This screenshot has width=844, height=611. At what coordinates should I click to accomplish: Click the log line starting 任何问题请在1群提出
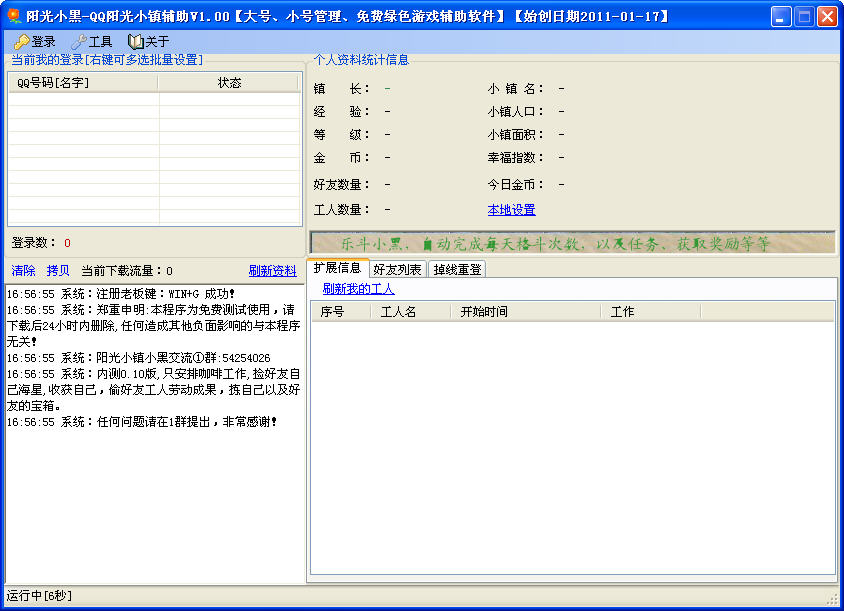coord(142,422)
